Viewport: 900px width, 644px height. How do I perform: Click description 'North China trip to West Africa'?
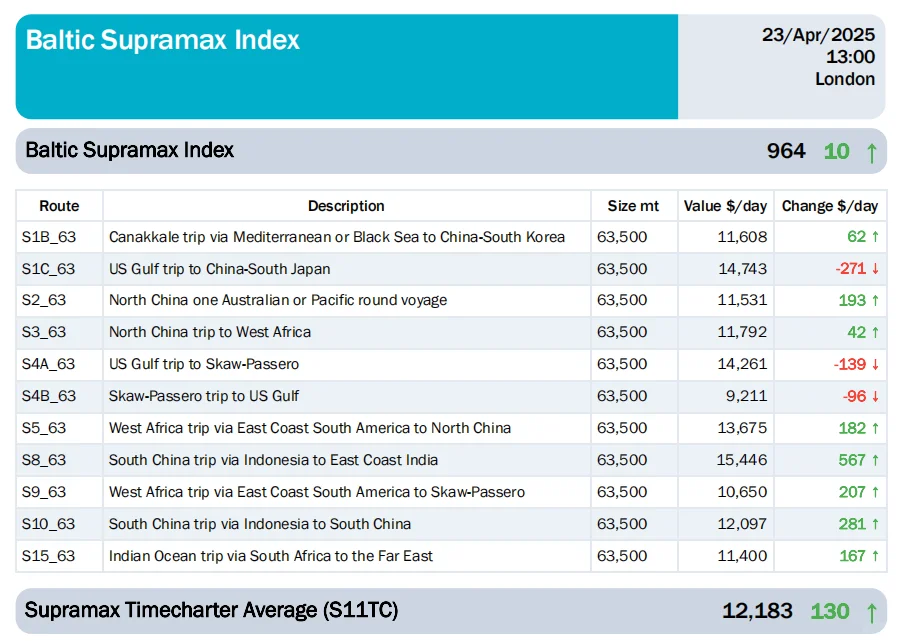[x=210, y=332]
